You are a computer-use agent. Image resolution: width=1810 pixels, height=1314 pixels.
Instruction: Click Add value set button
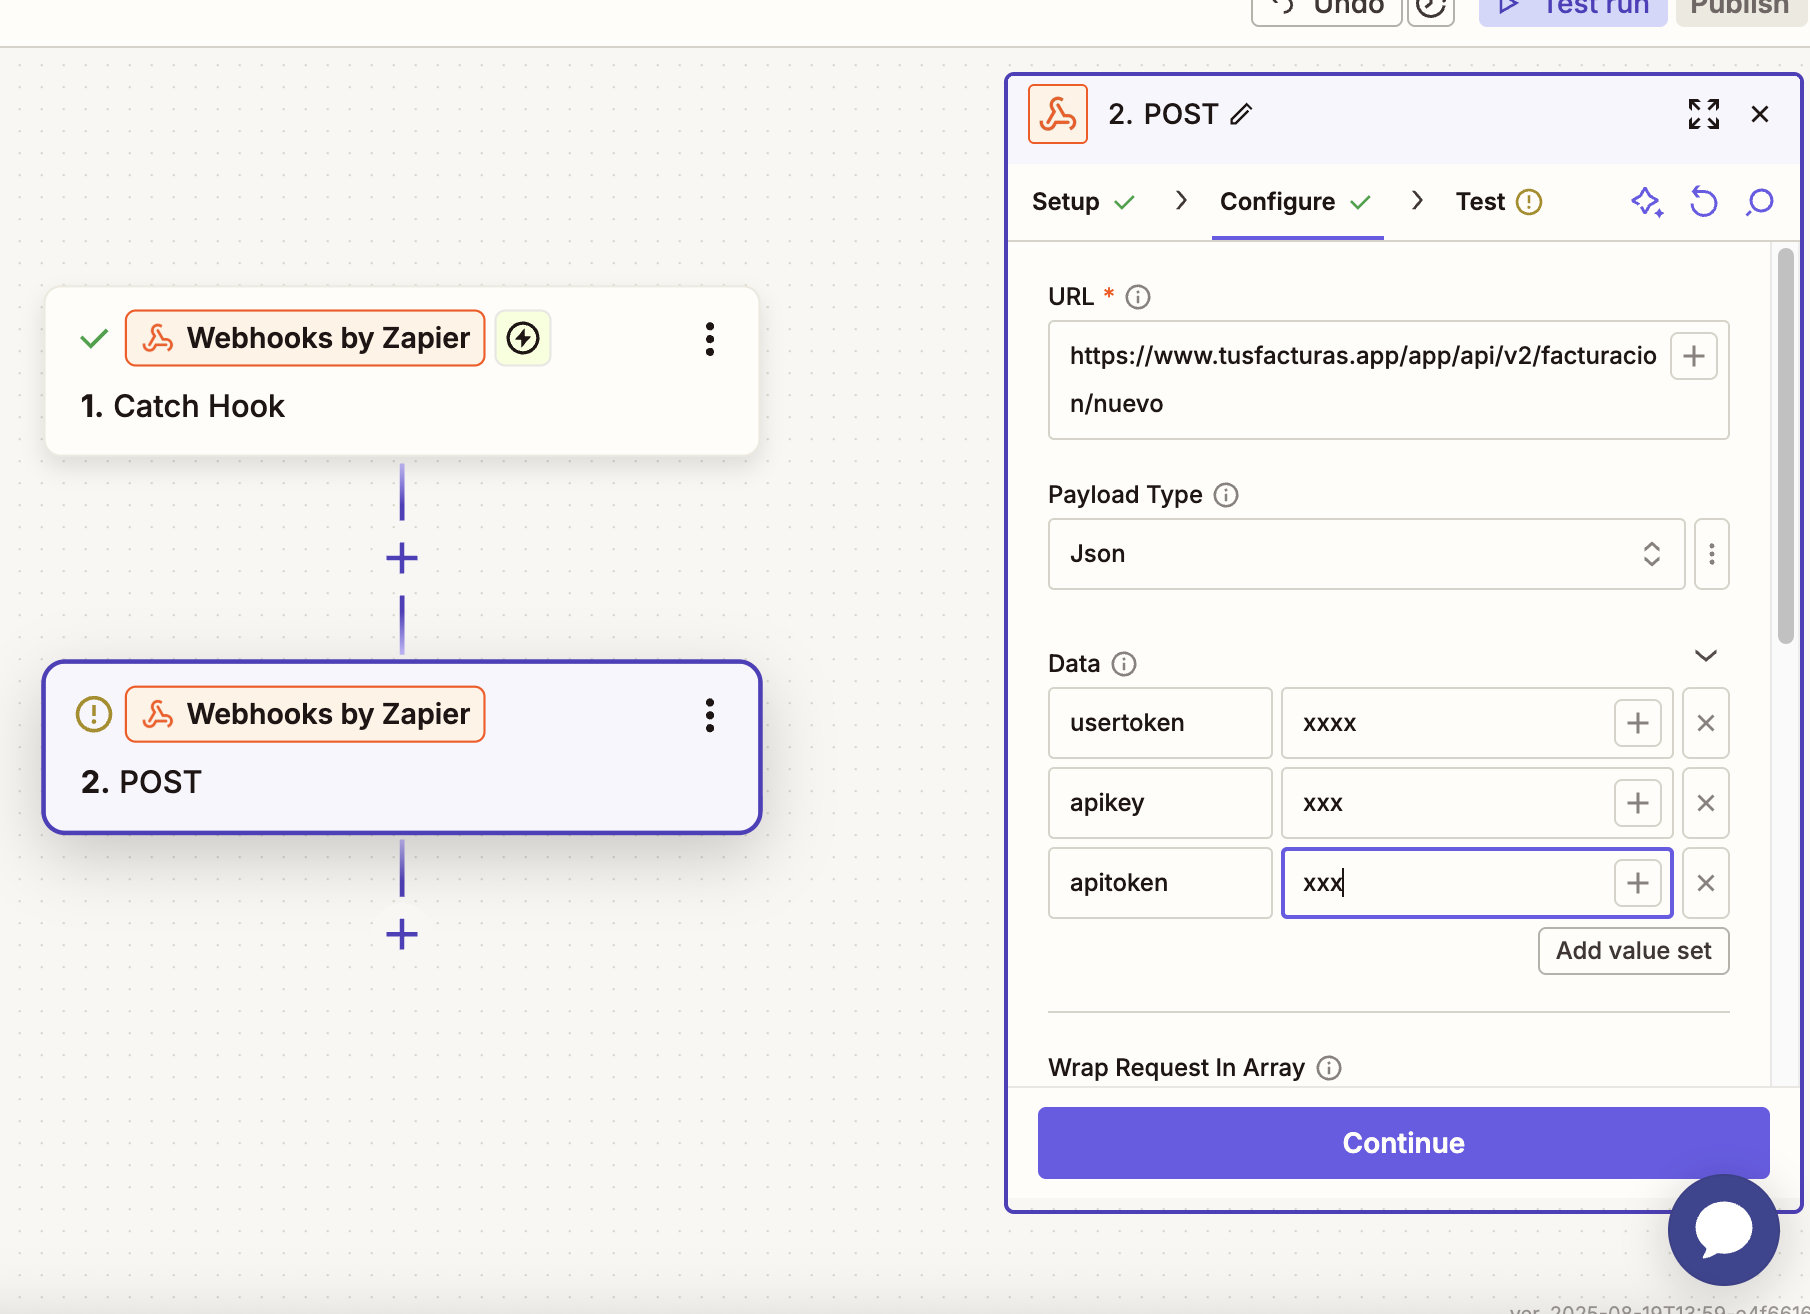point(1632,951)
